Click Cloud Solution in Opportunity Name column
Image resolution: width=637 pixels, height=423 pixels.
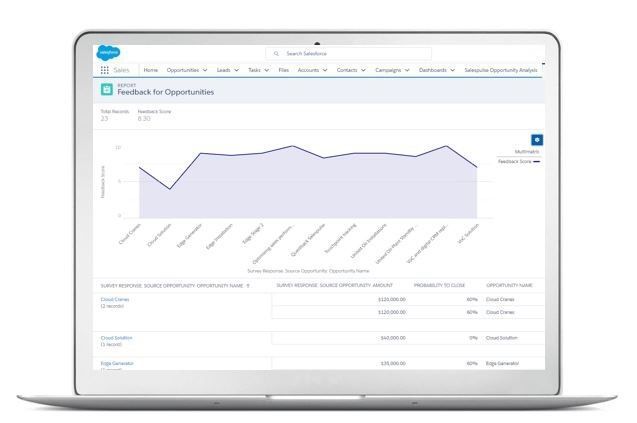click(502, 338)
